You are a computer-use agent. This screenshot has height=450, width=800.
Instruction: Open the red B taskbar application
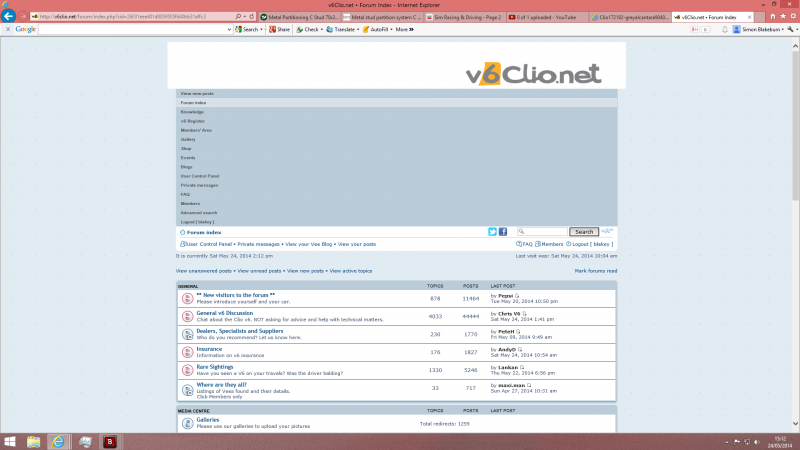click(x=110, y=441)
